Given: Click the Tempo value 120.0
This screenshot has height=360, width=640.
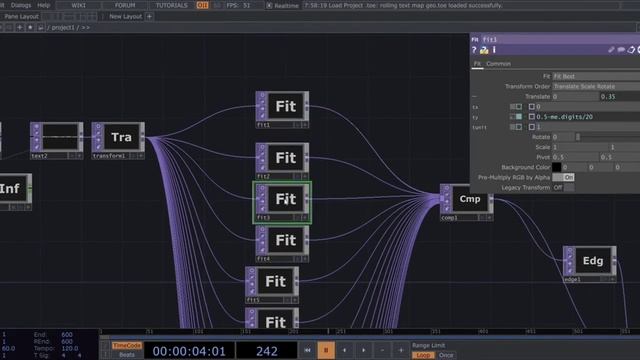Looking at the screenshot, I should [69, 349].
